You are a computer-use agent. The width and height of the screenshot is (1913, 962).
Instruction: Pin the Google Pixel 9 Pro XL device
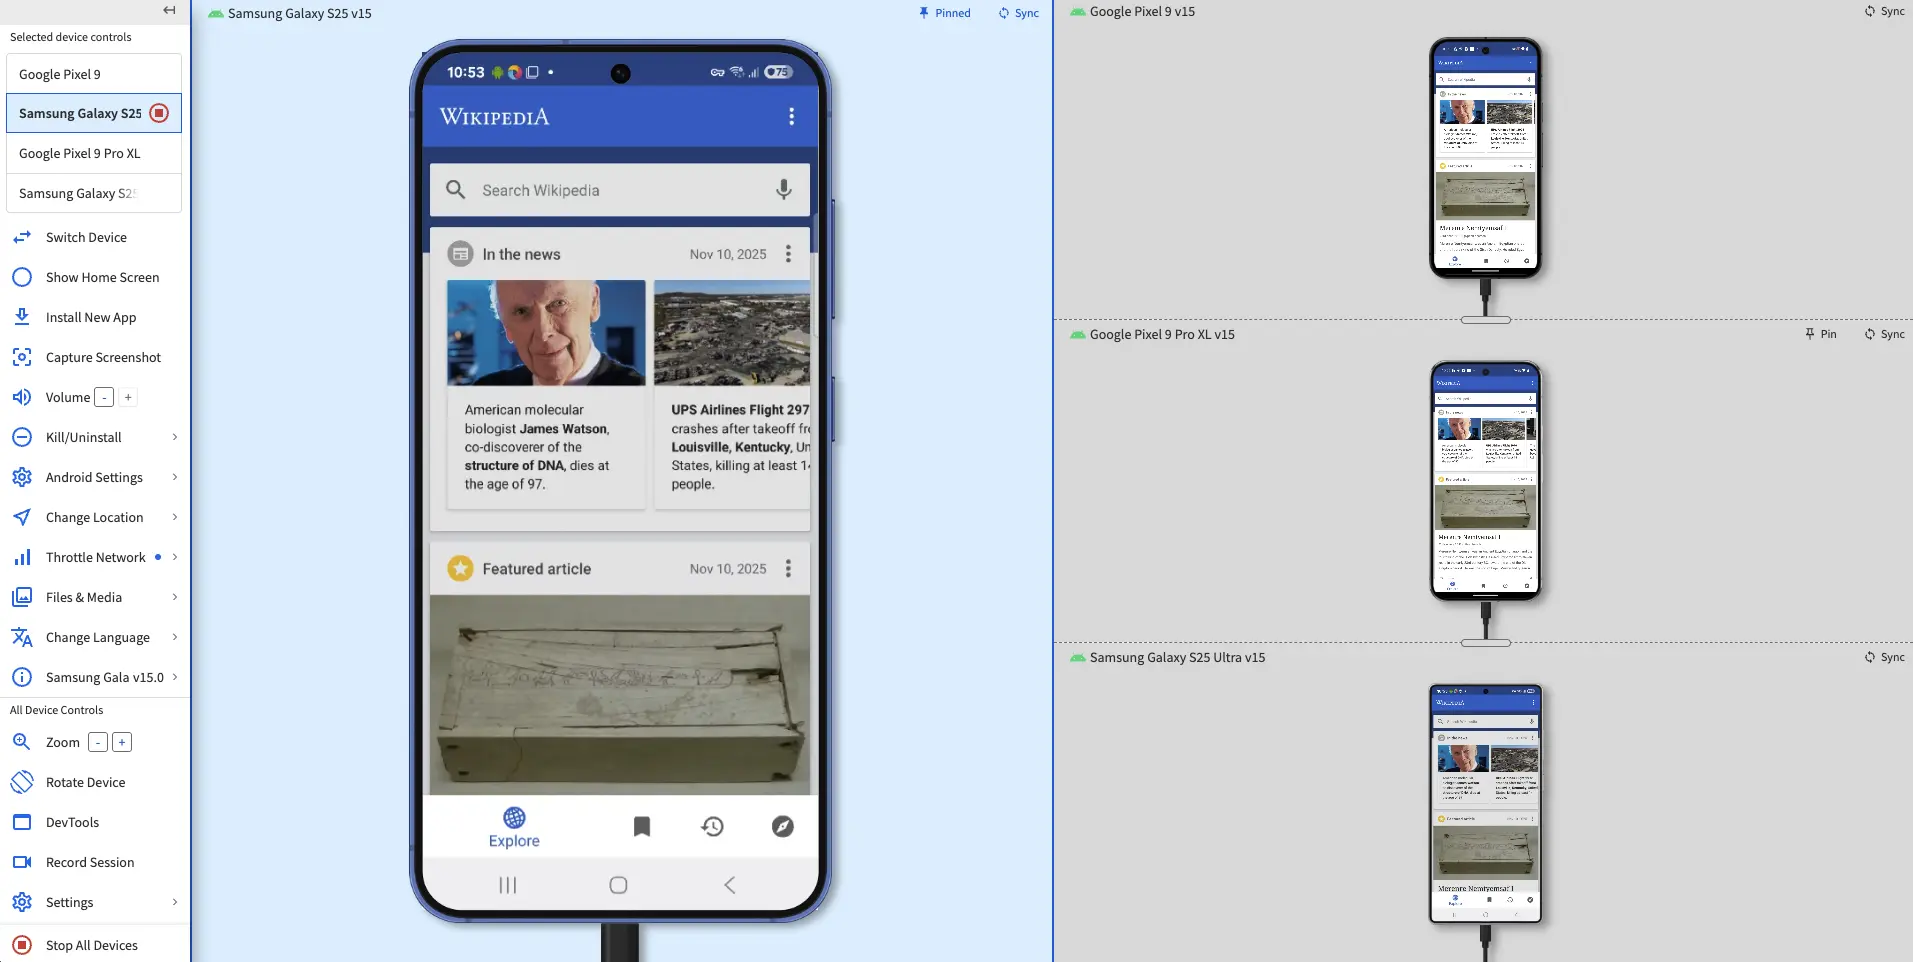point(1820,334)
